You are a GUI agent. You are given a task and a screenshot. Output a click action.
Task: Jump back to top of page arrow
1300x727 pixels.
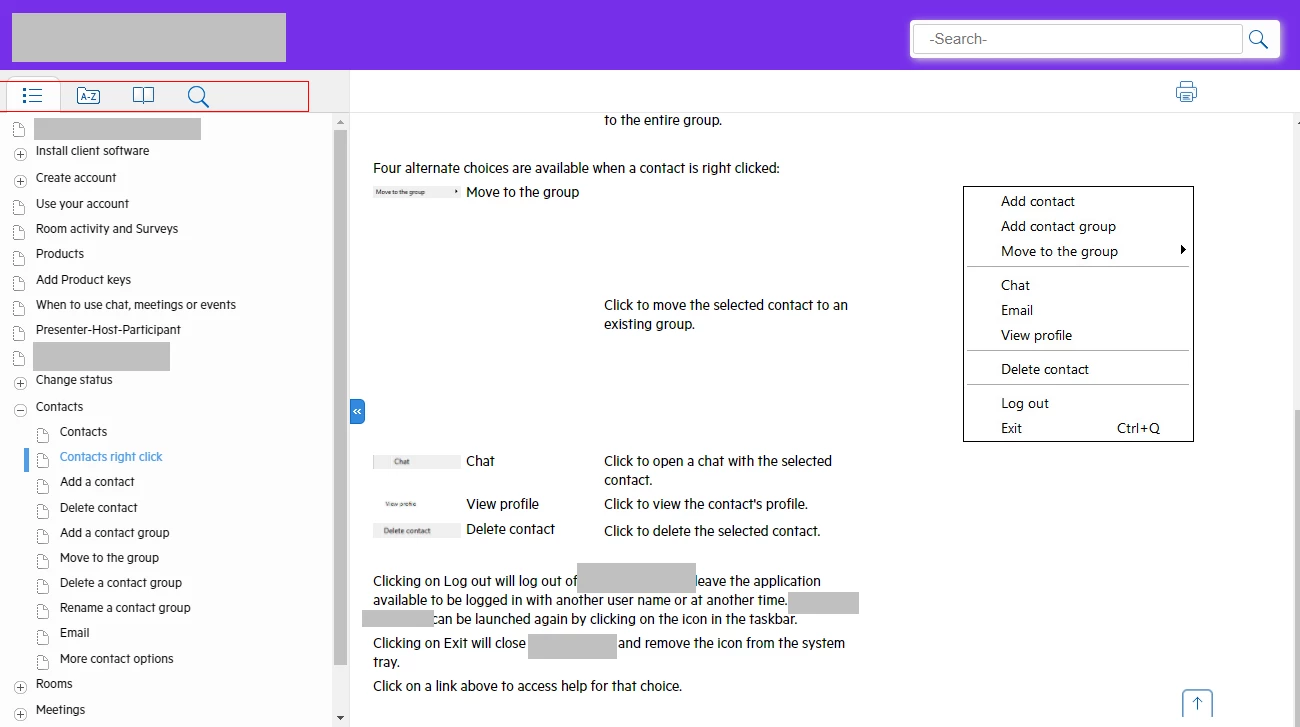point(1197,703)
